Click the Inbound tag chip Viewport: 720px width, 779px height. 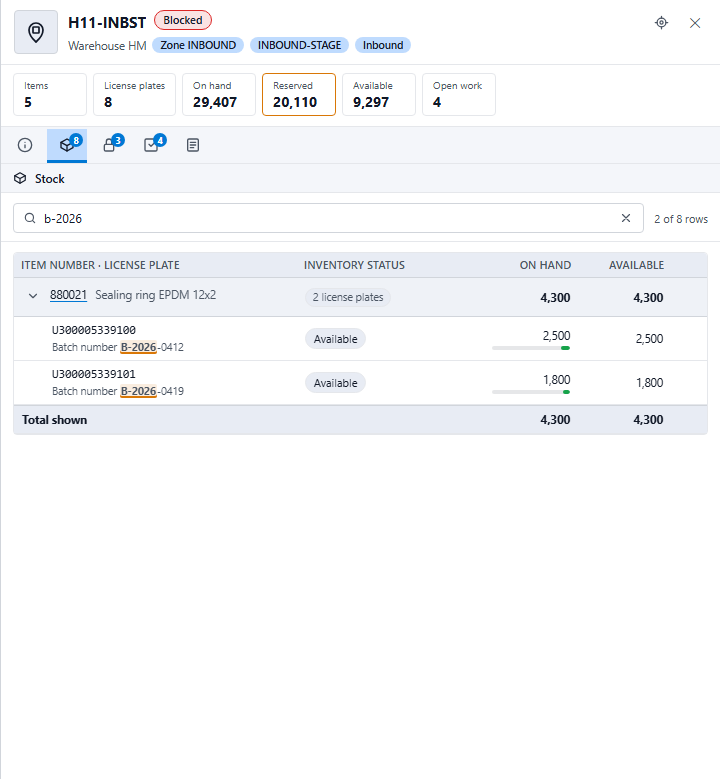pyautogui.click(x=383, y=45)
